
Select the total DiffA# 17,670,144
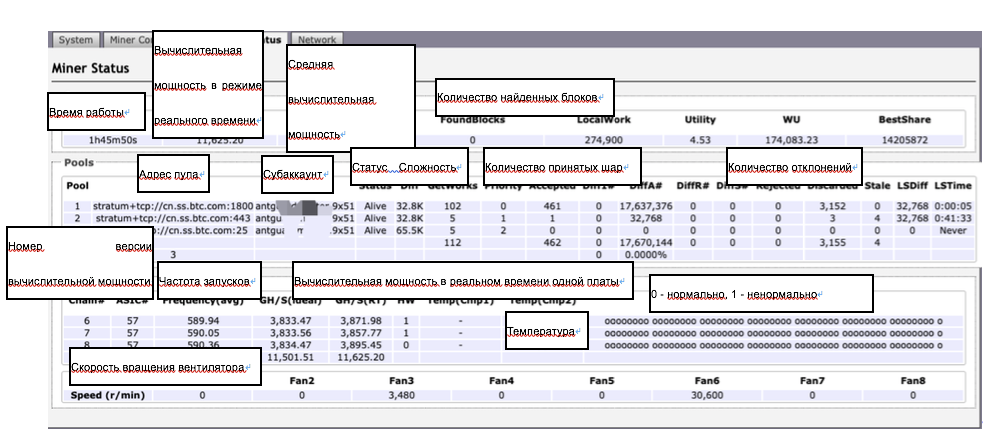[646, 243]
